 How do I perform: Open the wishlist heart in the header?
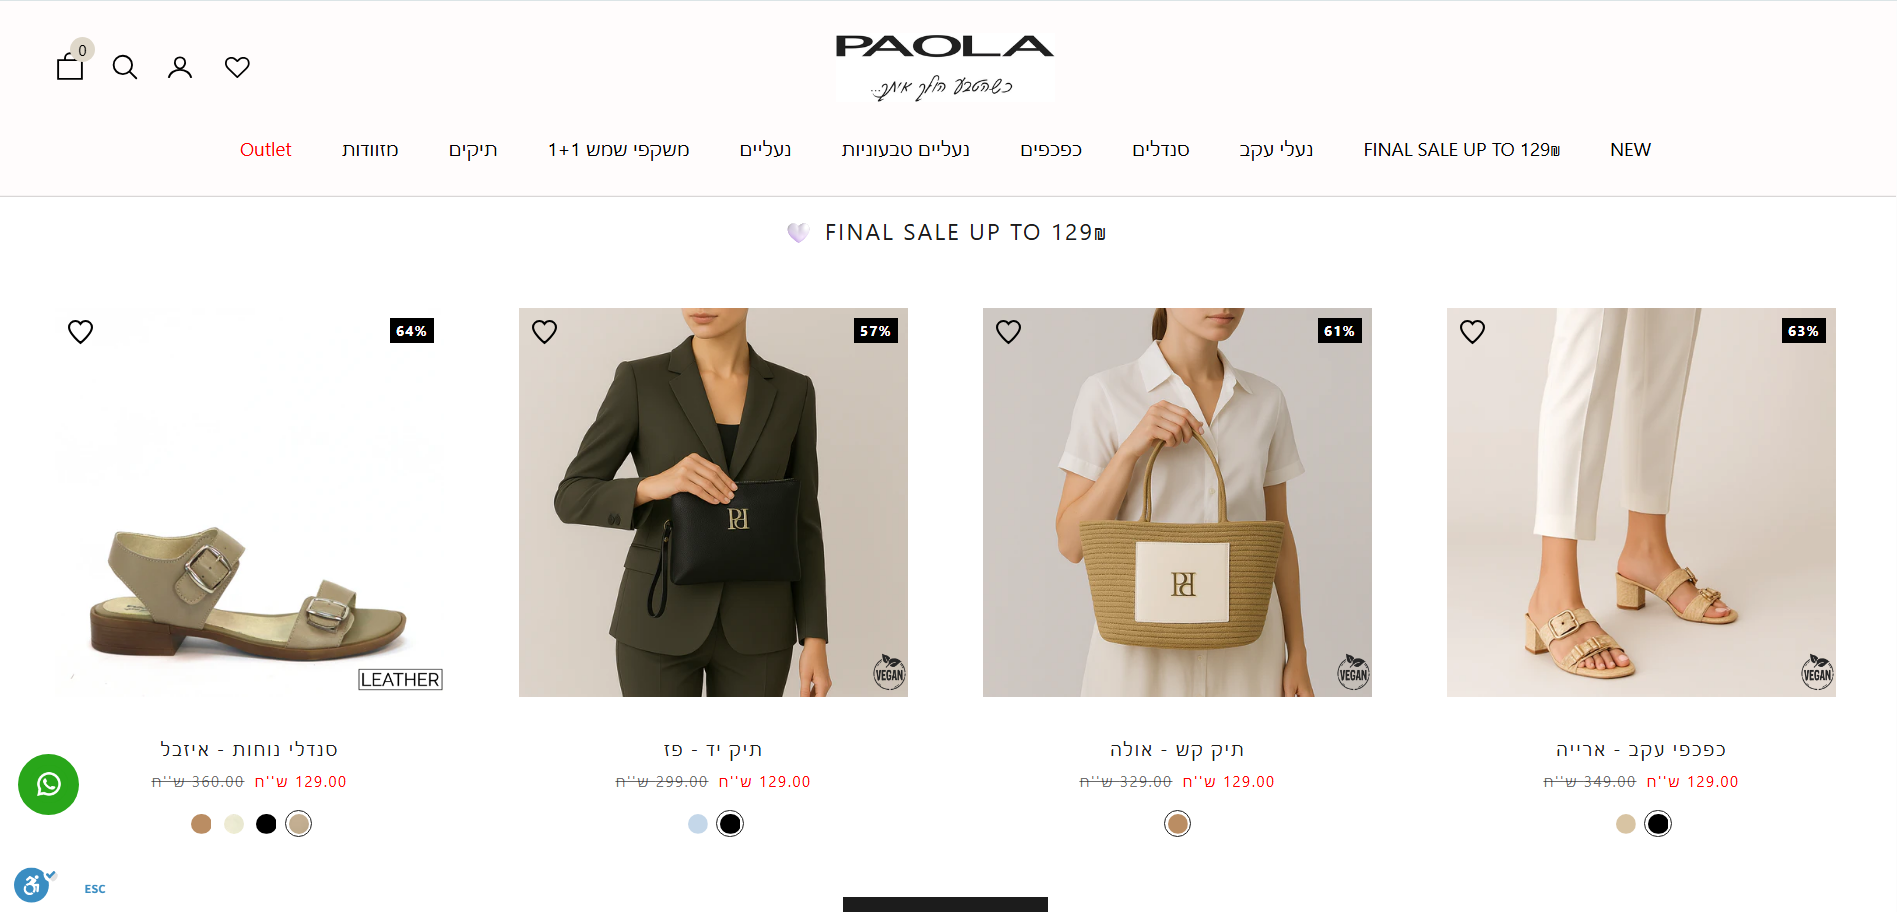pyautogui.click(x=237, y=67)
